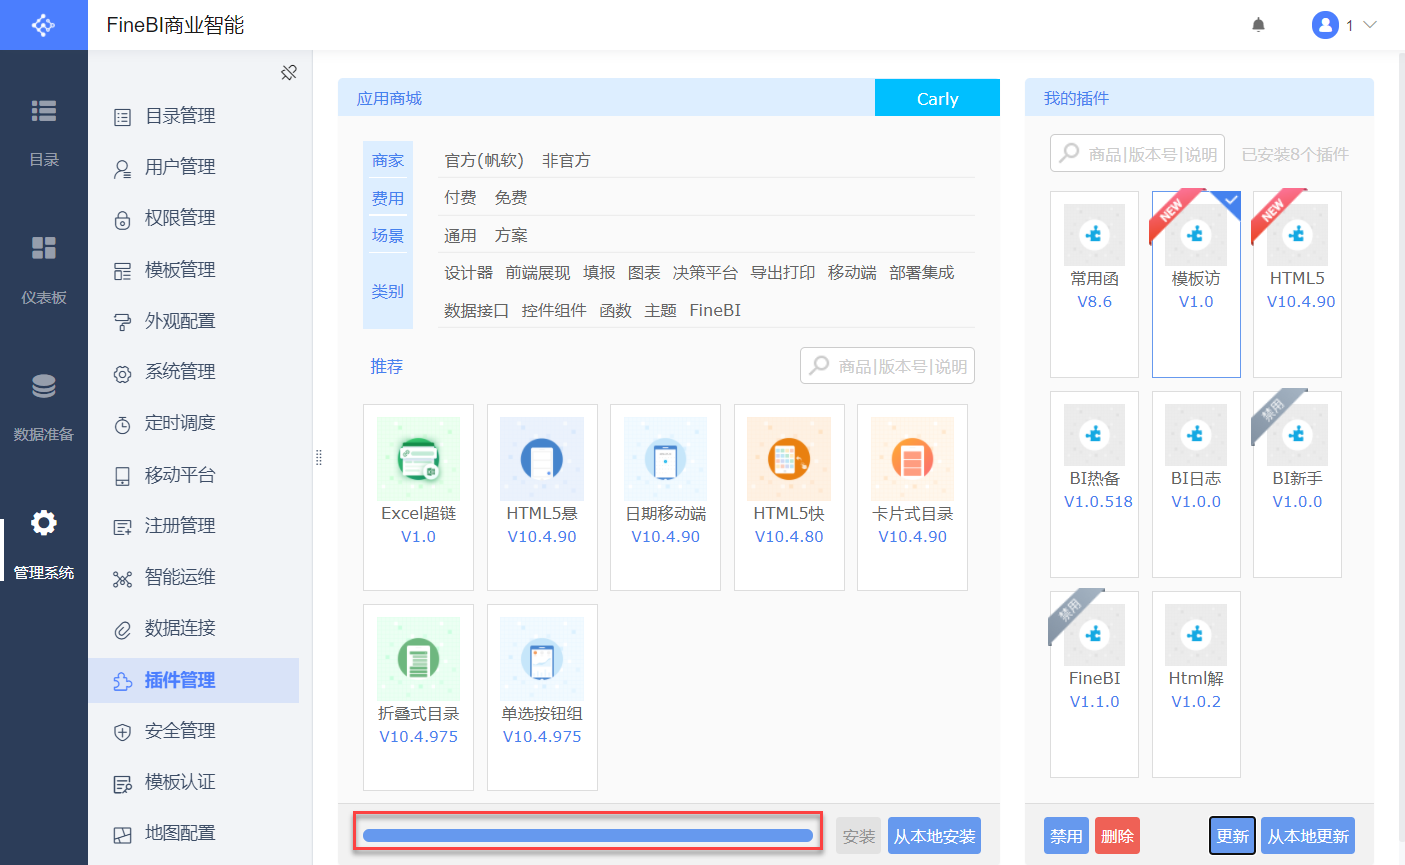Select the Excel超链 plugin card
Image resolution: width=1405 pixels, height=865 pixels.
click(x=418, y=497)
